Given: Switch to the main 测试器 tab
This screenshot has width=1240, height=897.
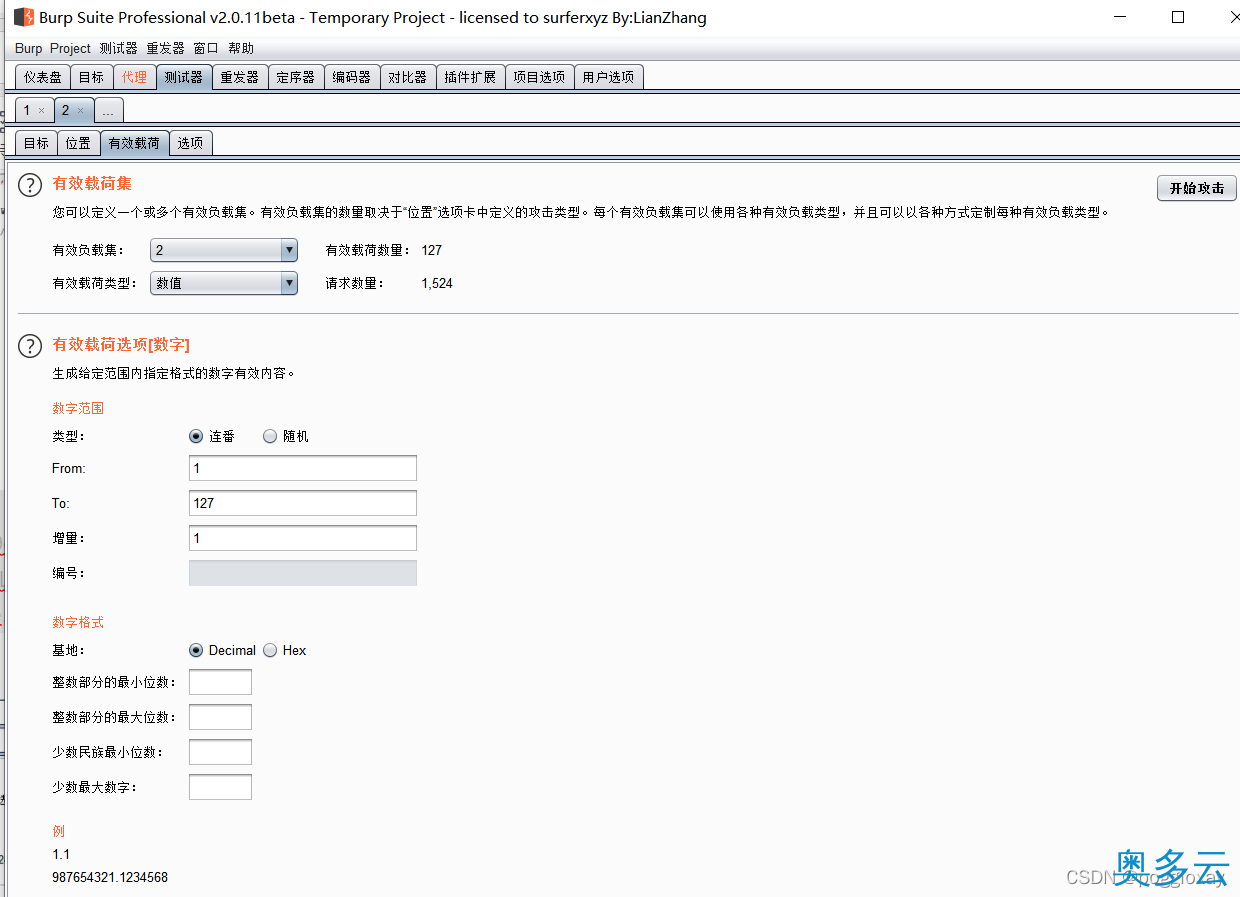Looking at the screenshot, I should pos(184,77).
